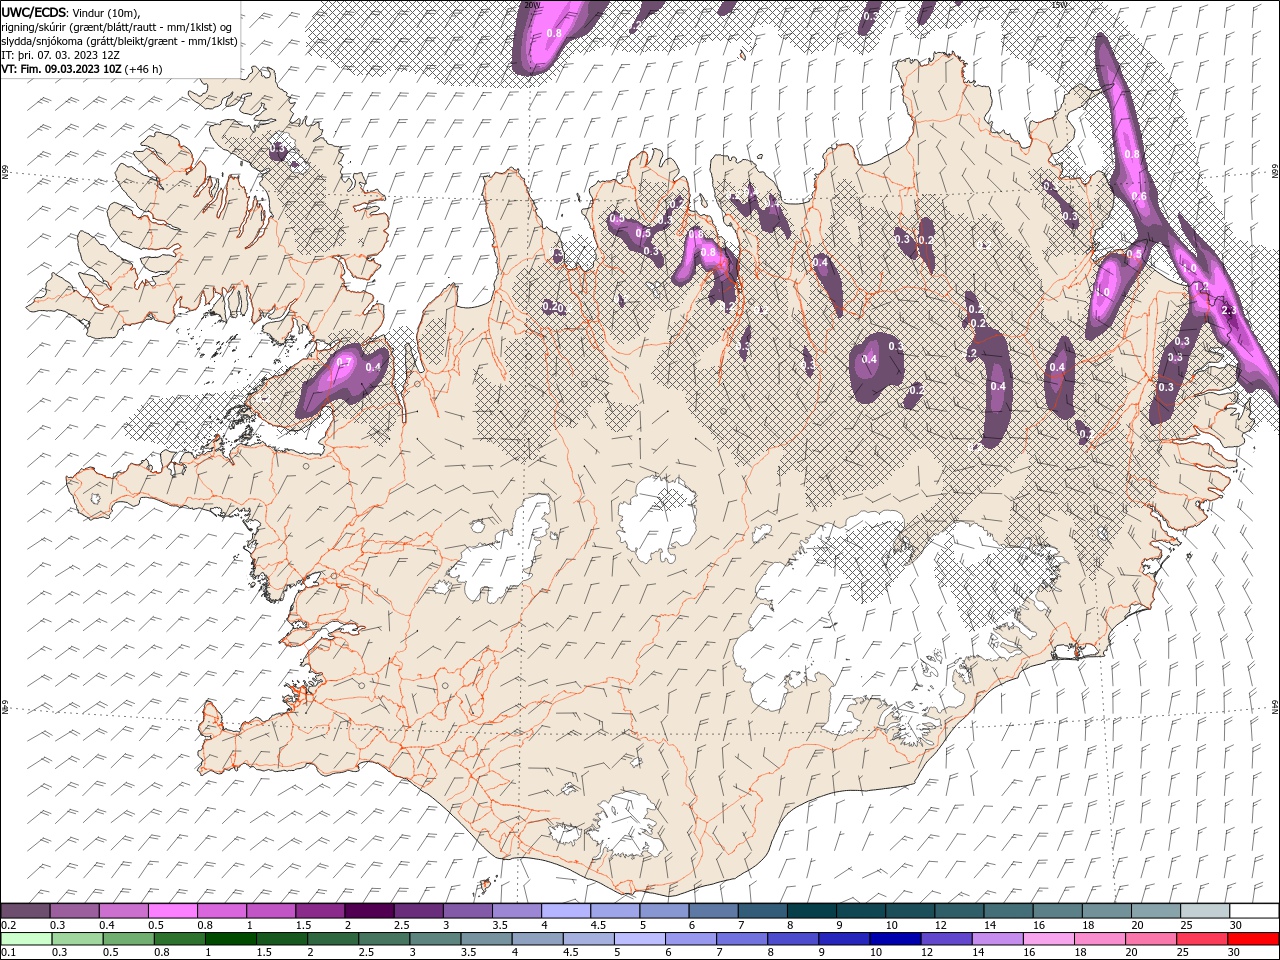Viewport: 1280px width, 960px height.
Task: Select the bright pink 0.5 snow swatch
Action: click(172, 911)
